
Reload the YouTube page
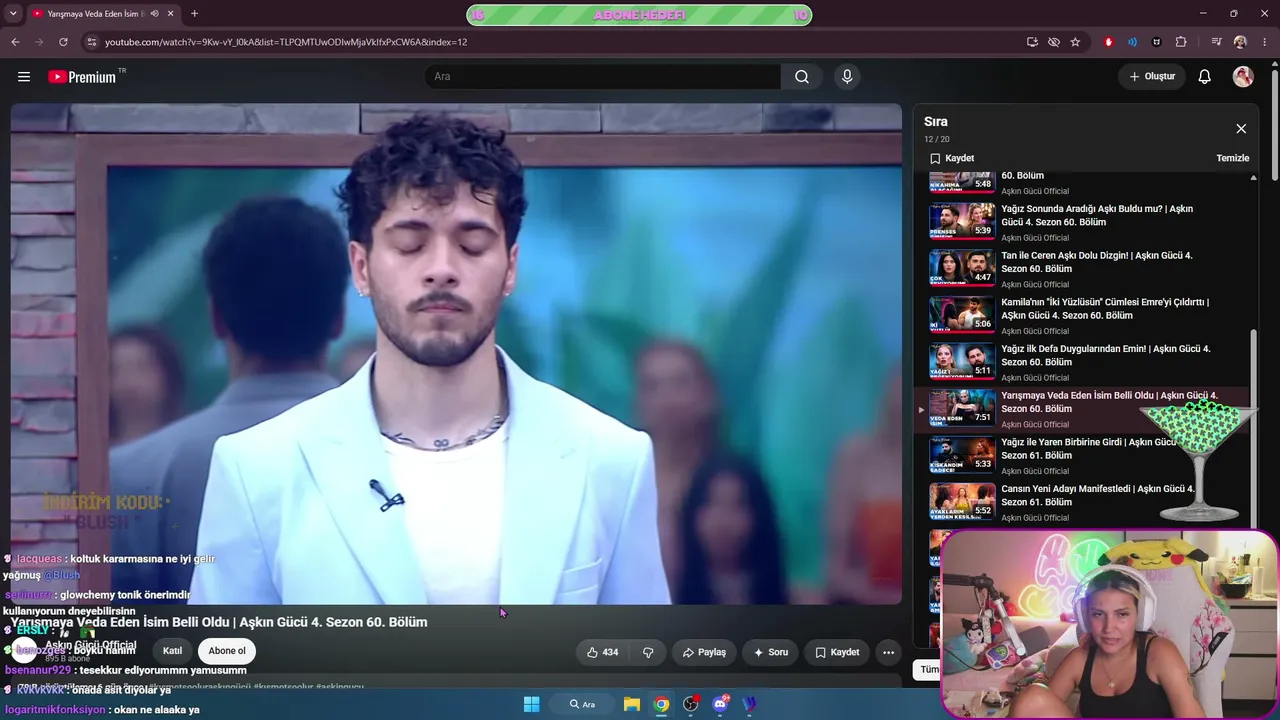pos(63,42)
